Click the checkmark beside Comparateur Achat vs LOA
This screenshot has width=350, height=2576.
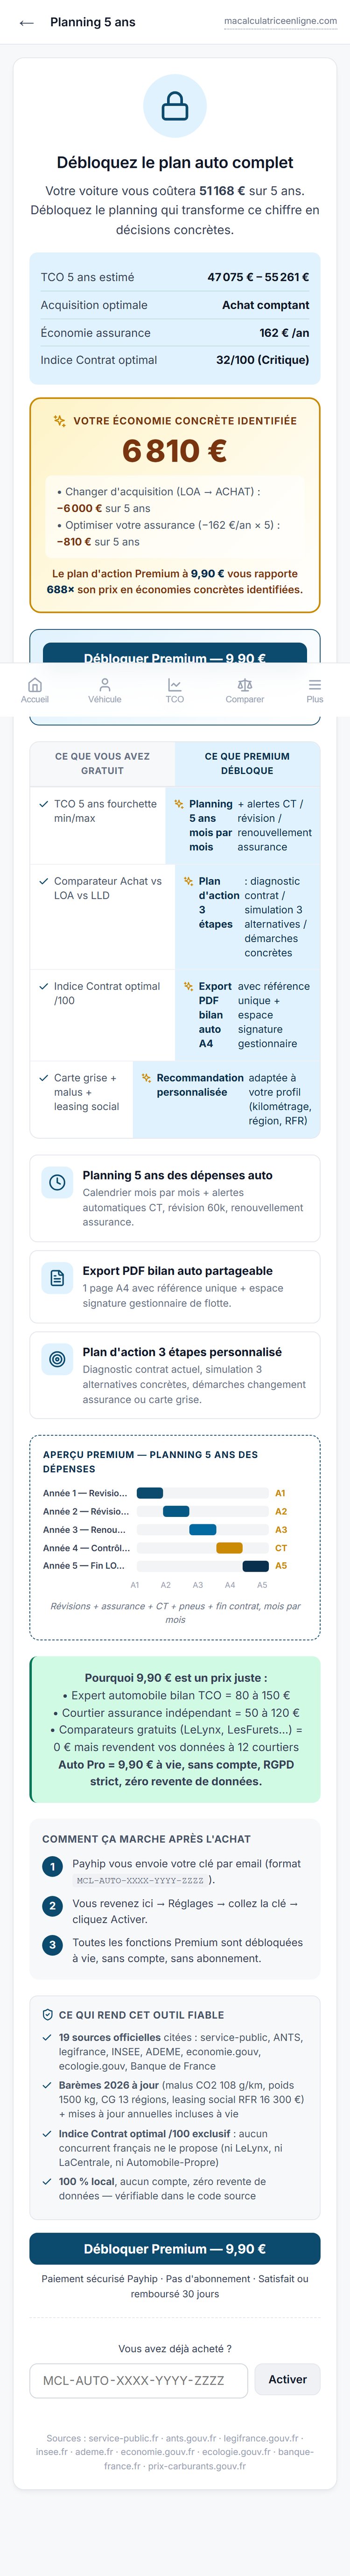pyautogui.click(x=43, y=881)
